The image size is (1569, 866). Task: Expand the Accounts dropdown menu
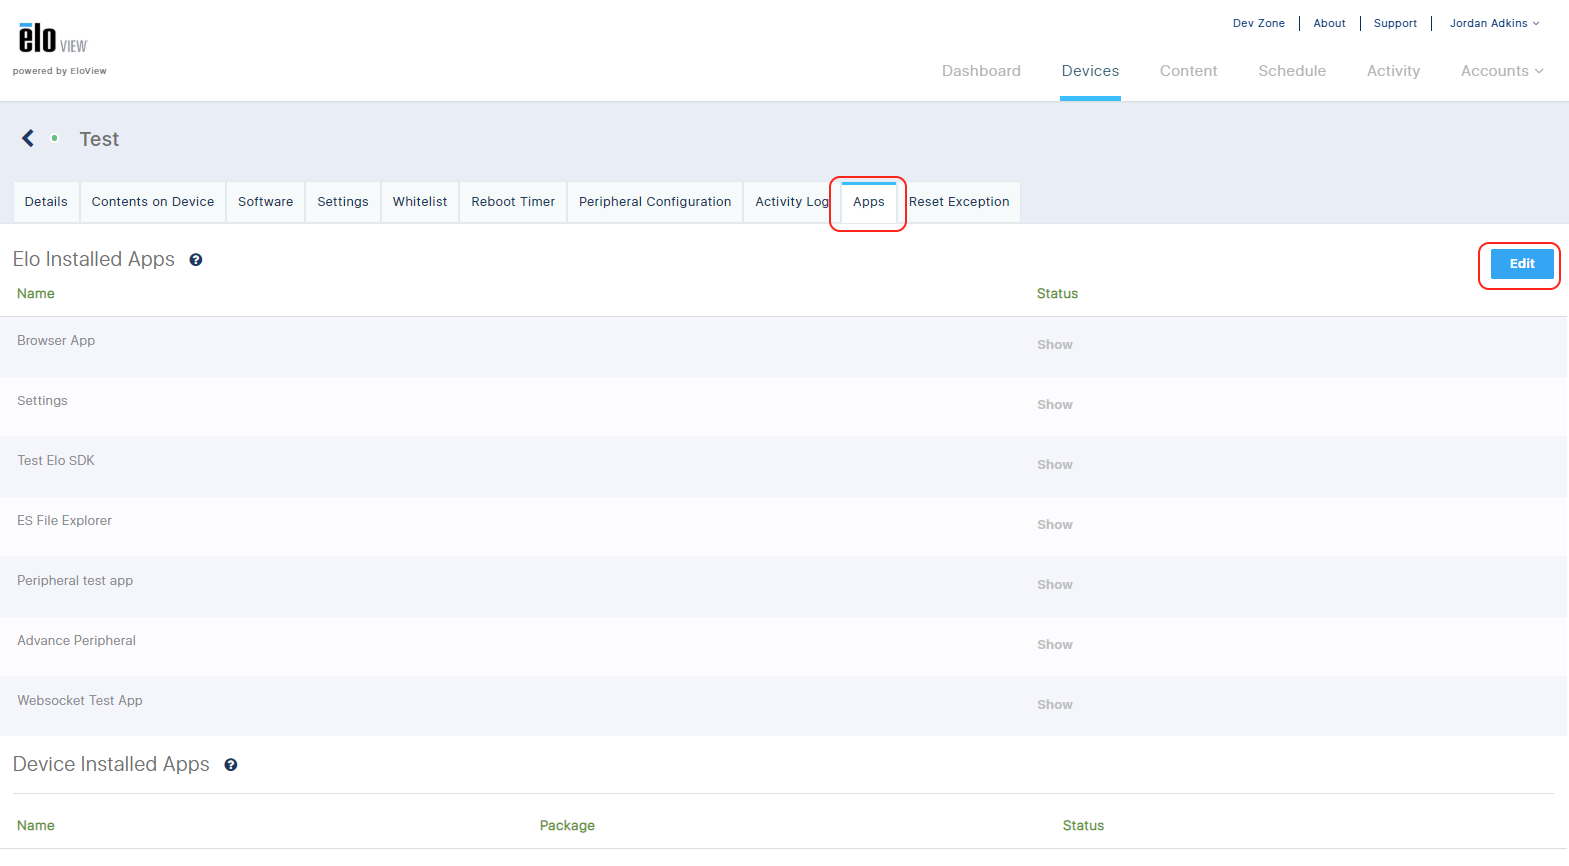pos(1502,71)
